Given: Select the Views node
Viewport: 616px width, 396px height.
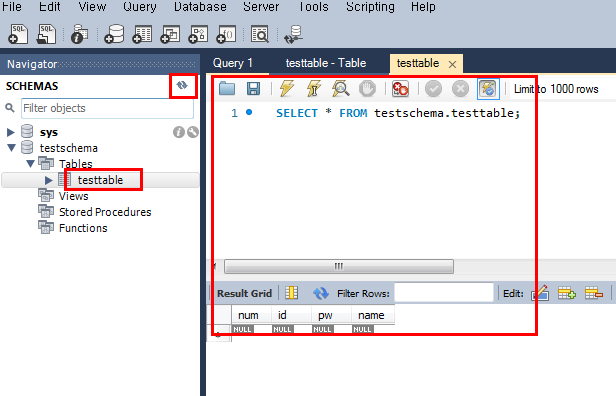Looking at the screenshot, I should coord(73,196).
